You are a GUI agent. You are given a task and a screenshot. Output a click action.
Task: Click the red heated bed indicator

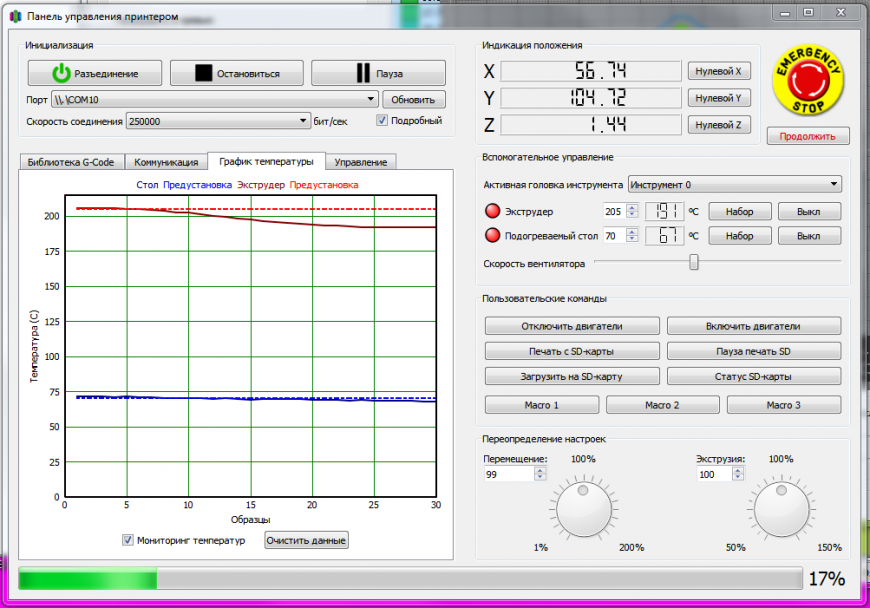[492, 235]
